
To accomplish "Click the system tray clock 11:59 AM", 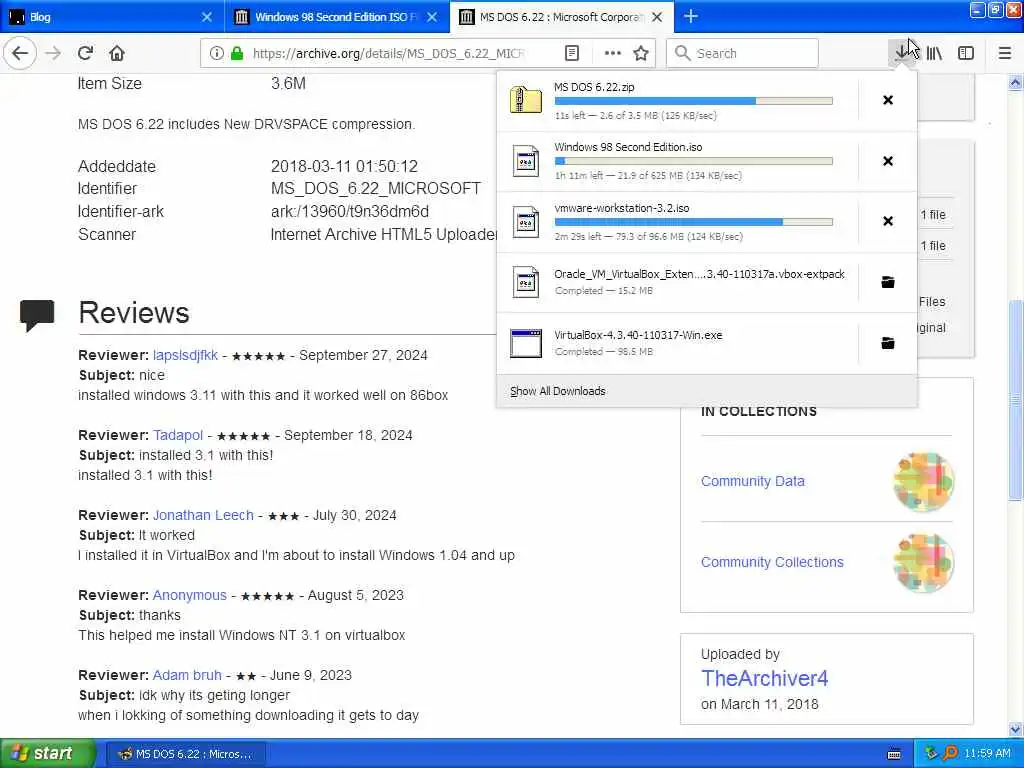I will (987, 754).
